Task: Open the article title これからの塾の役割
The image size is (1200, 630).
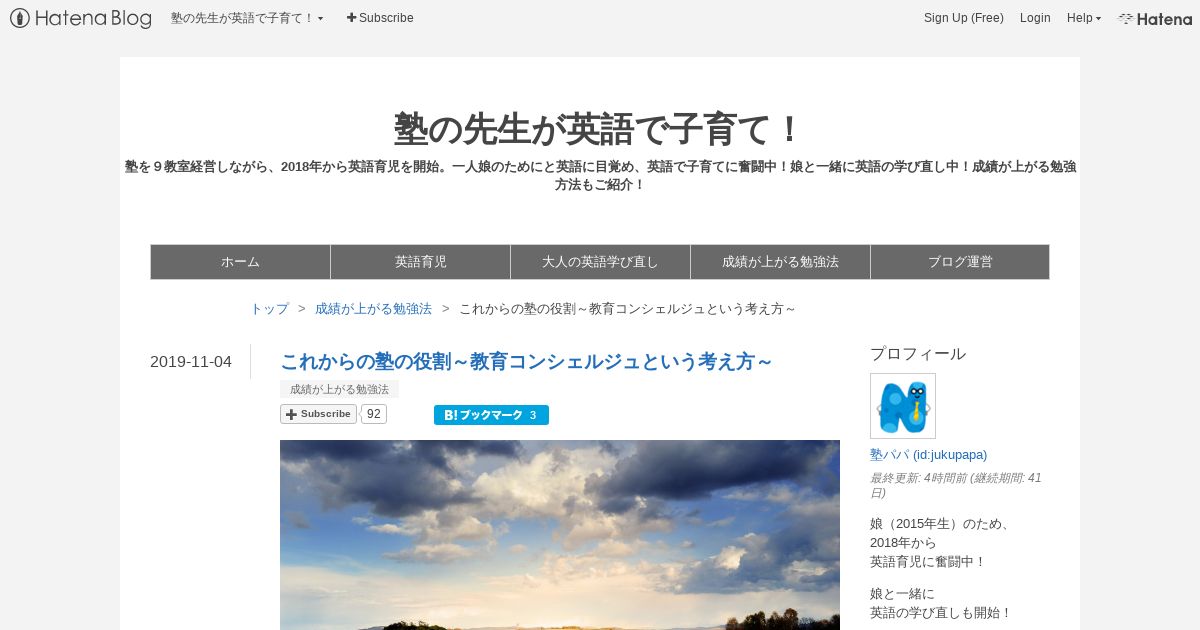Action: 526,361
